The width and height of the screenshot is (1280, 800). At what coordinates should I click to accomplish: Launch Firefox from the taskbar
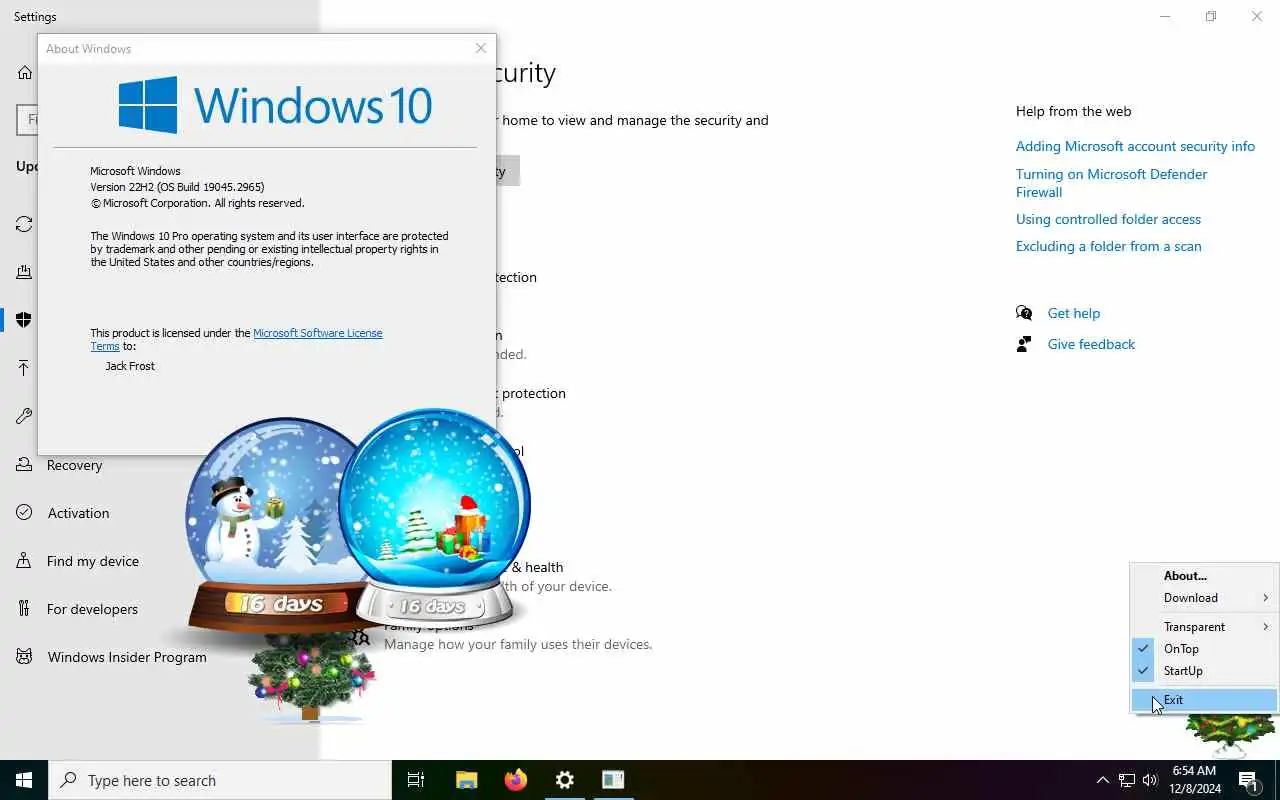516,780
